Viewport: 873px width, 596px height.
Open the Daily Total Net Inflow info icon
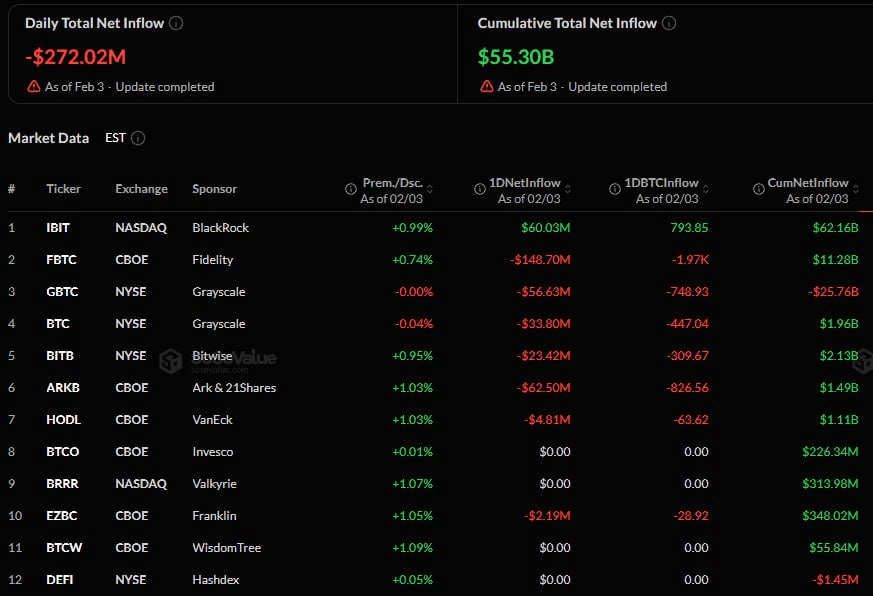(177, 22)
